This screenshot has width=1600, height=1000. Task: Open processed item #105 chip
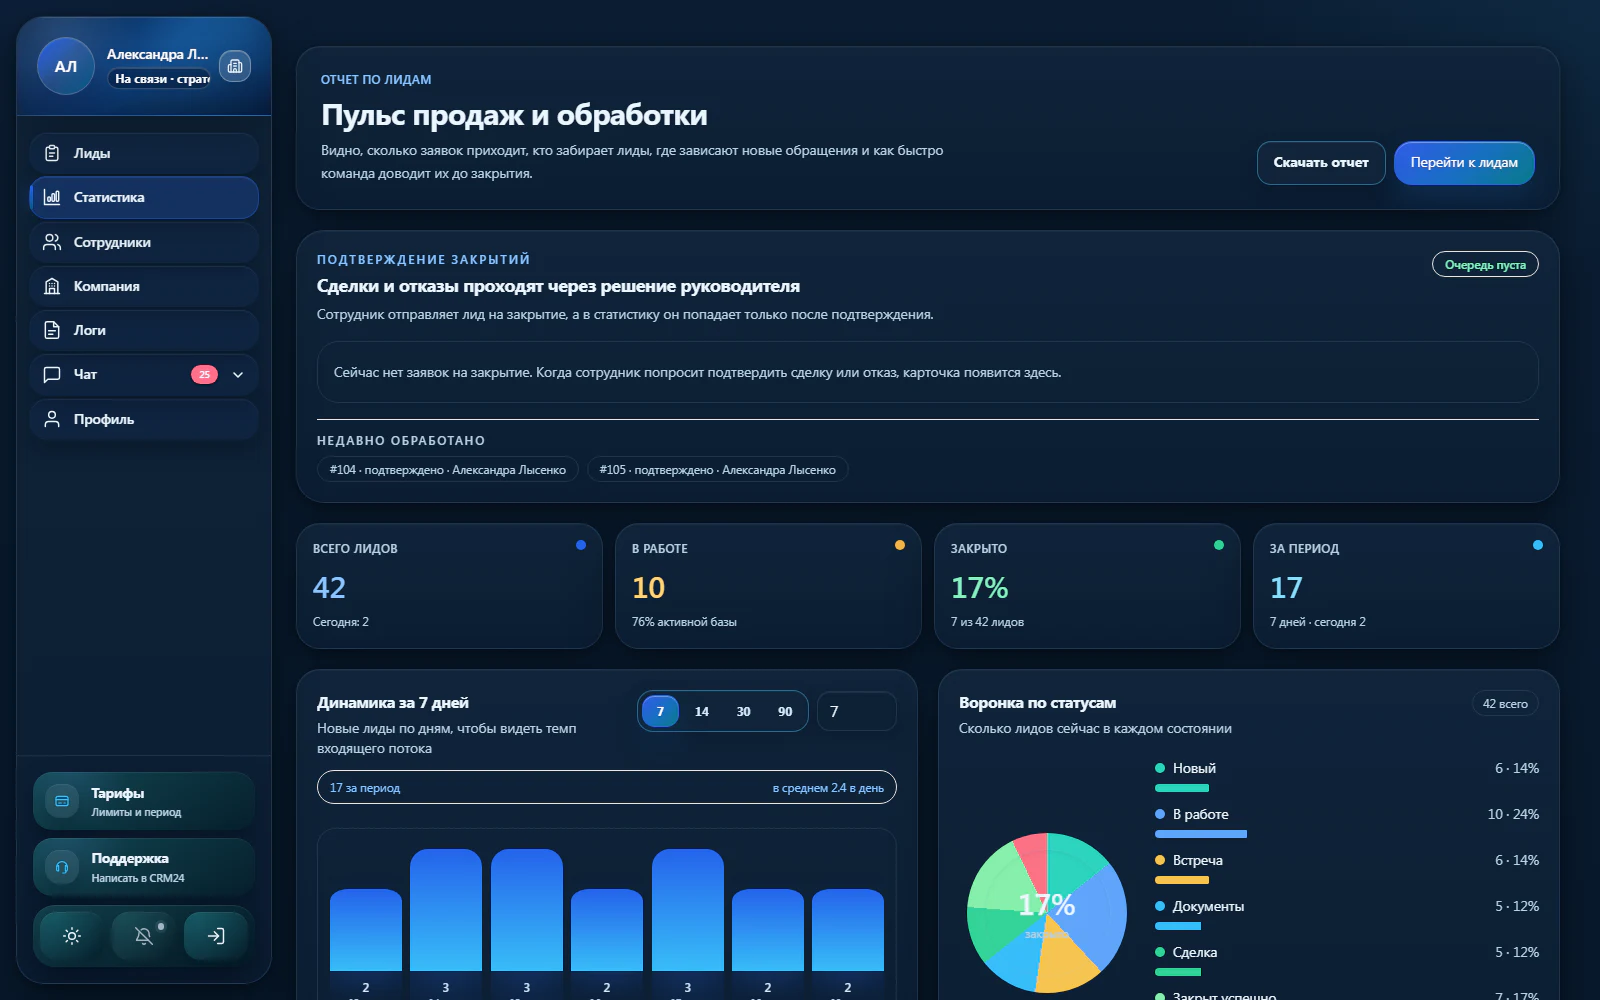[x=718, y=470]
